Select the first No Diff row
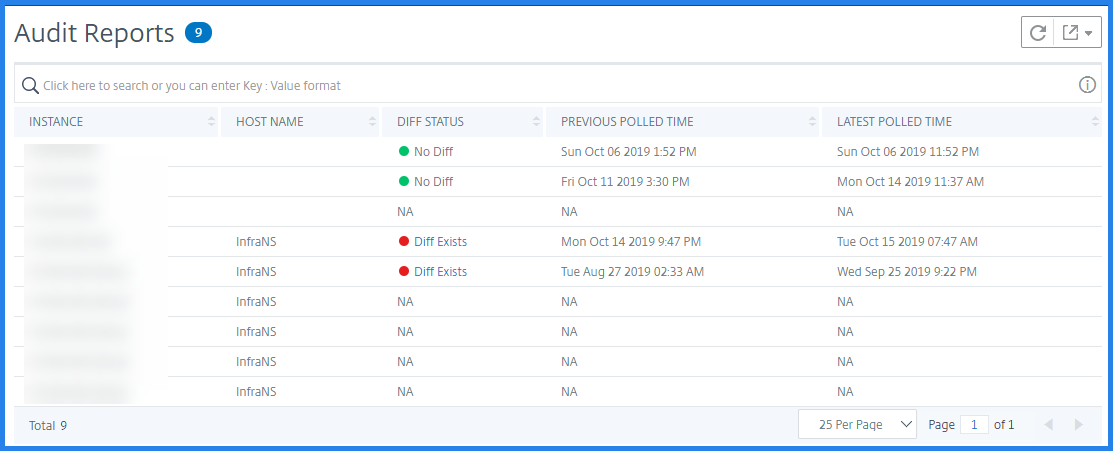1113x451 pixels. 558,151
